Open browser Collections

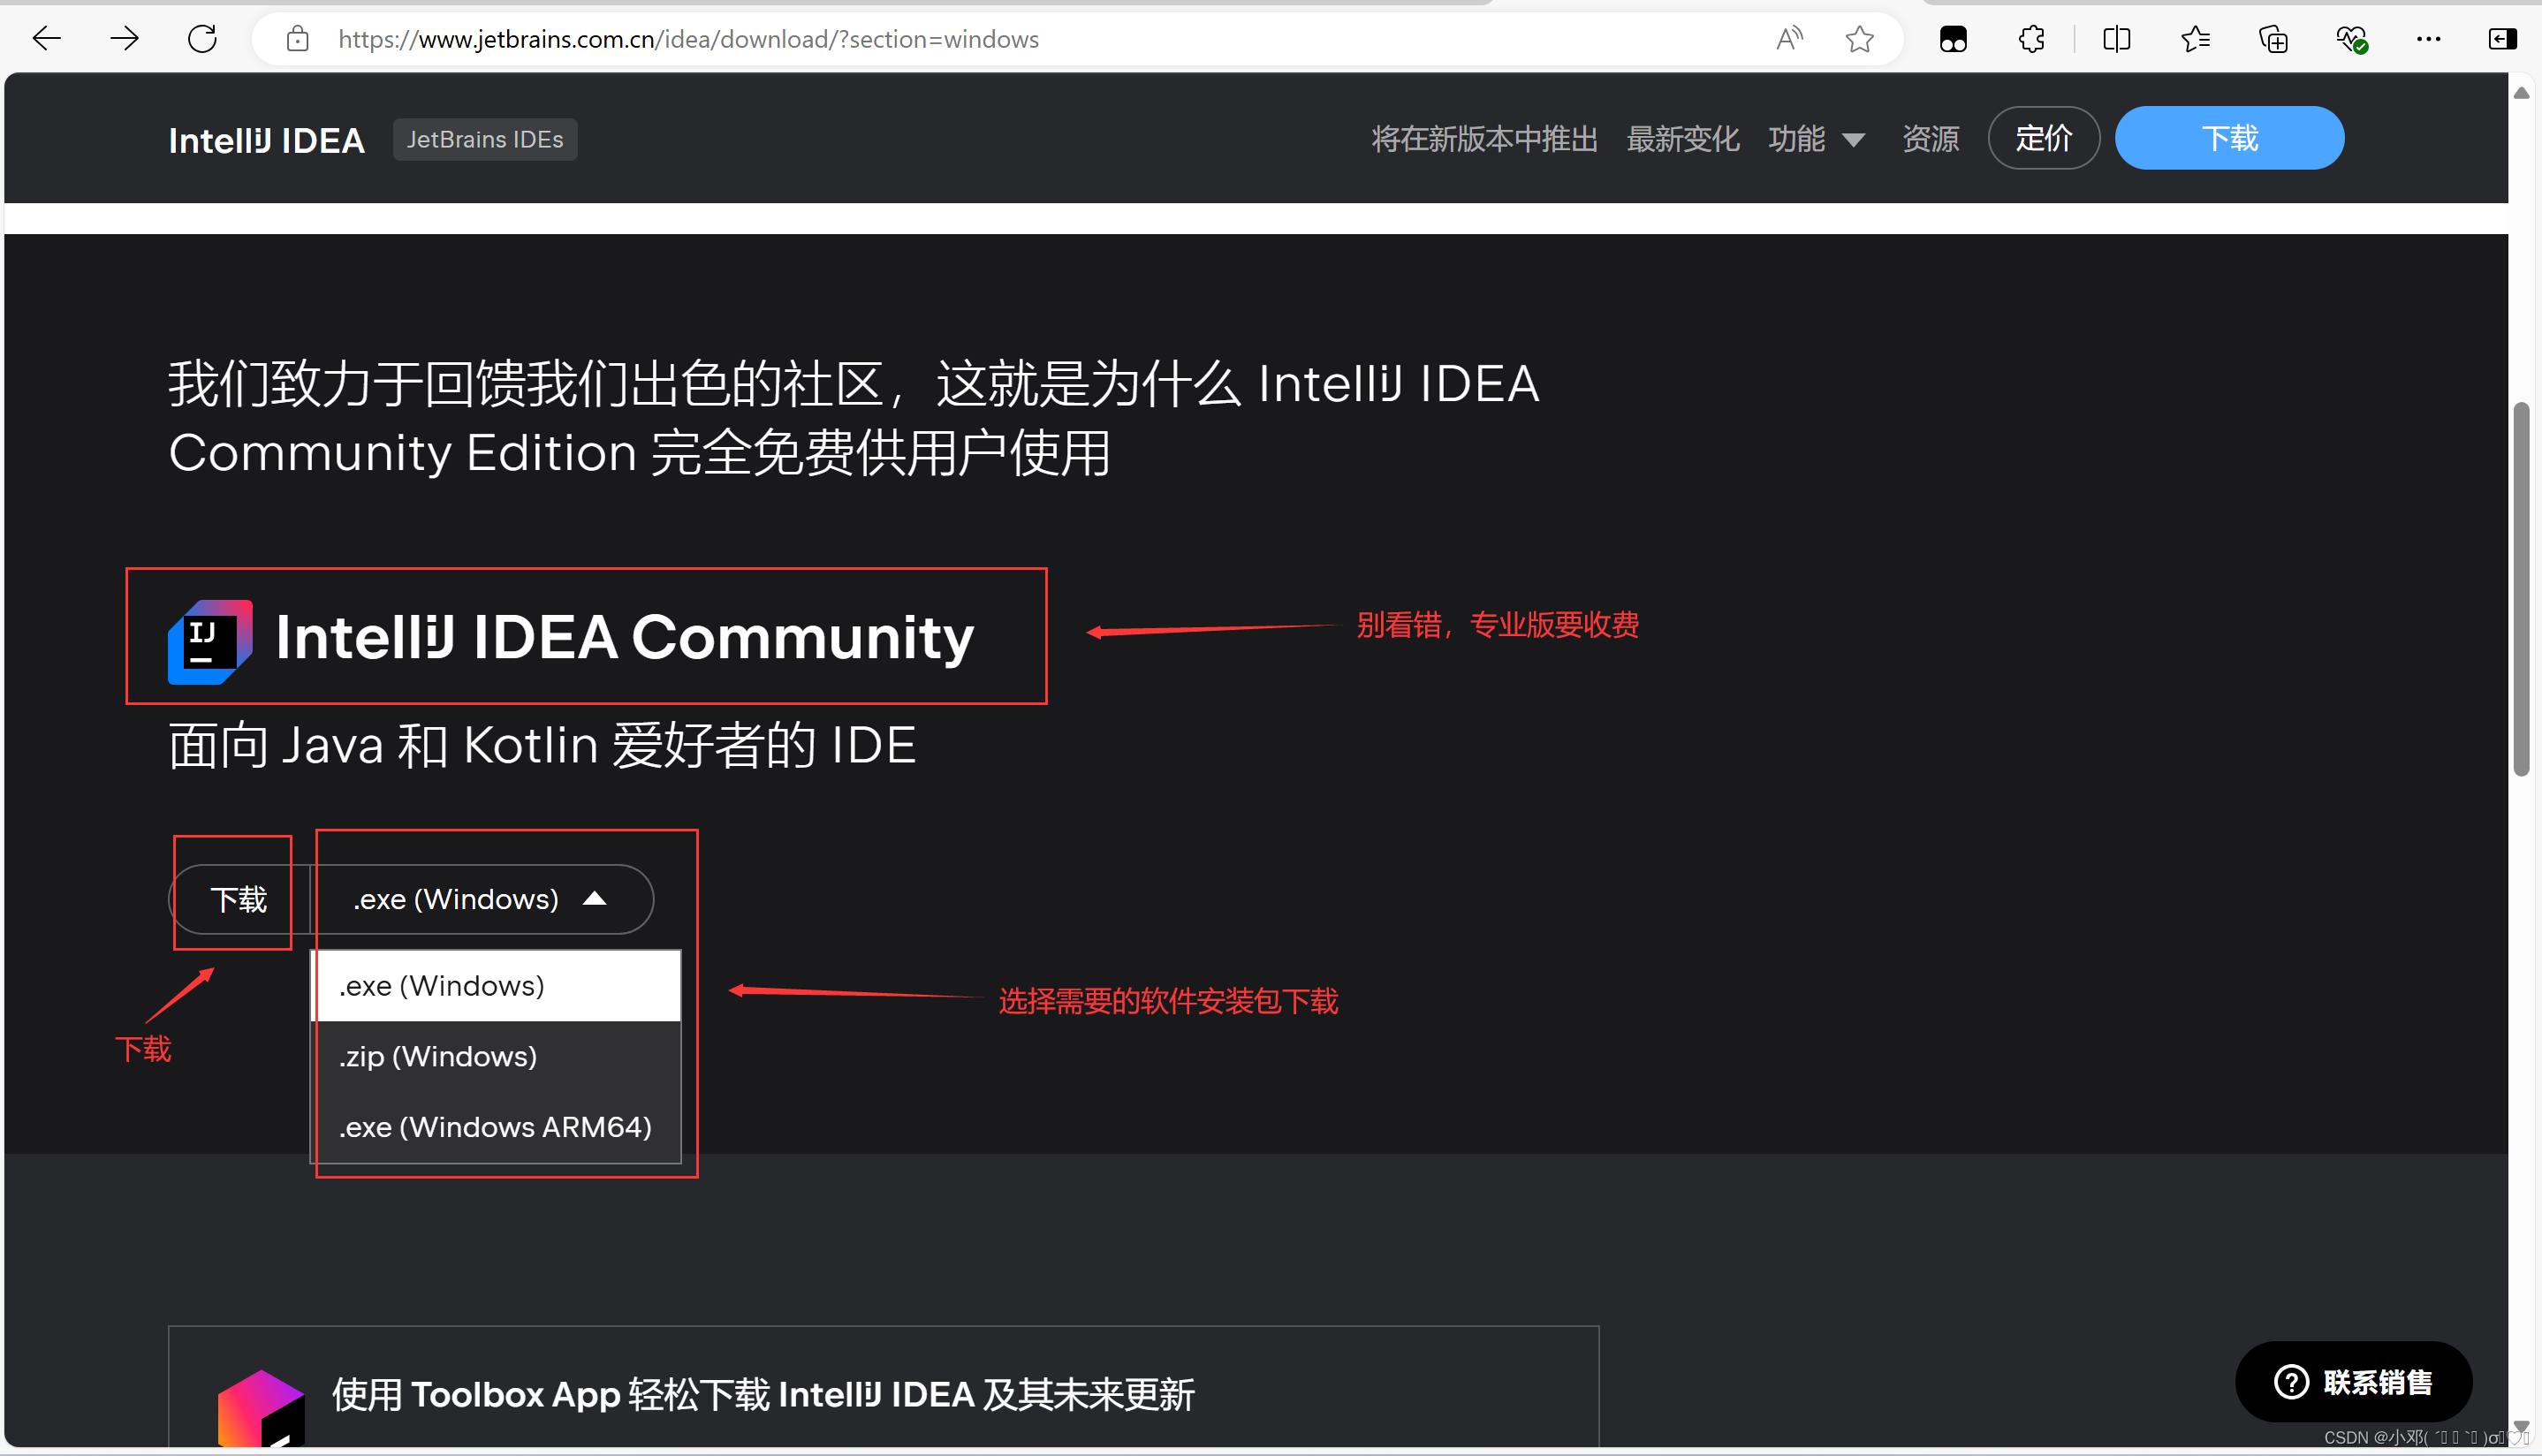pos(2274,39)
